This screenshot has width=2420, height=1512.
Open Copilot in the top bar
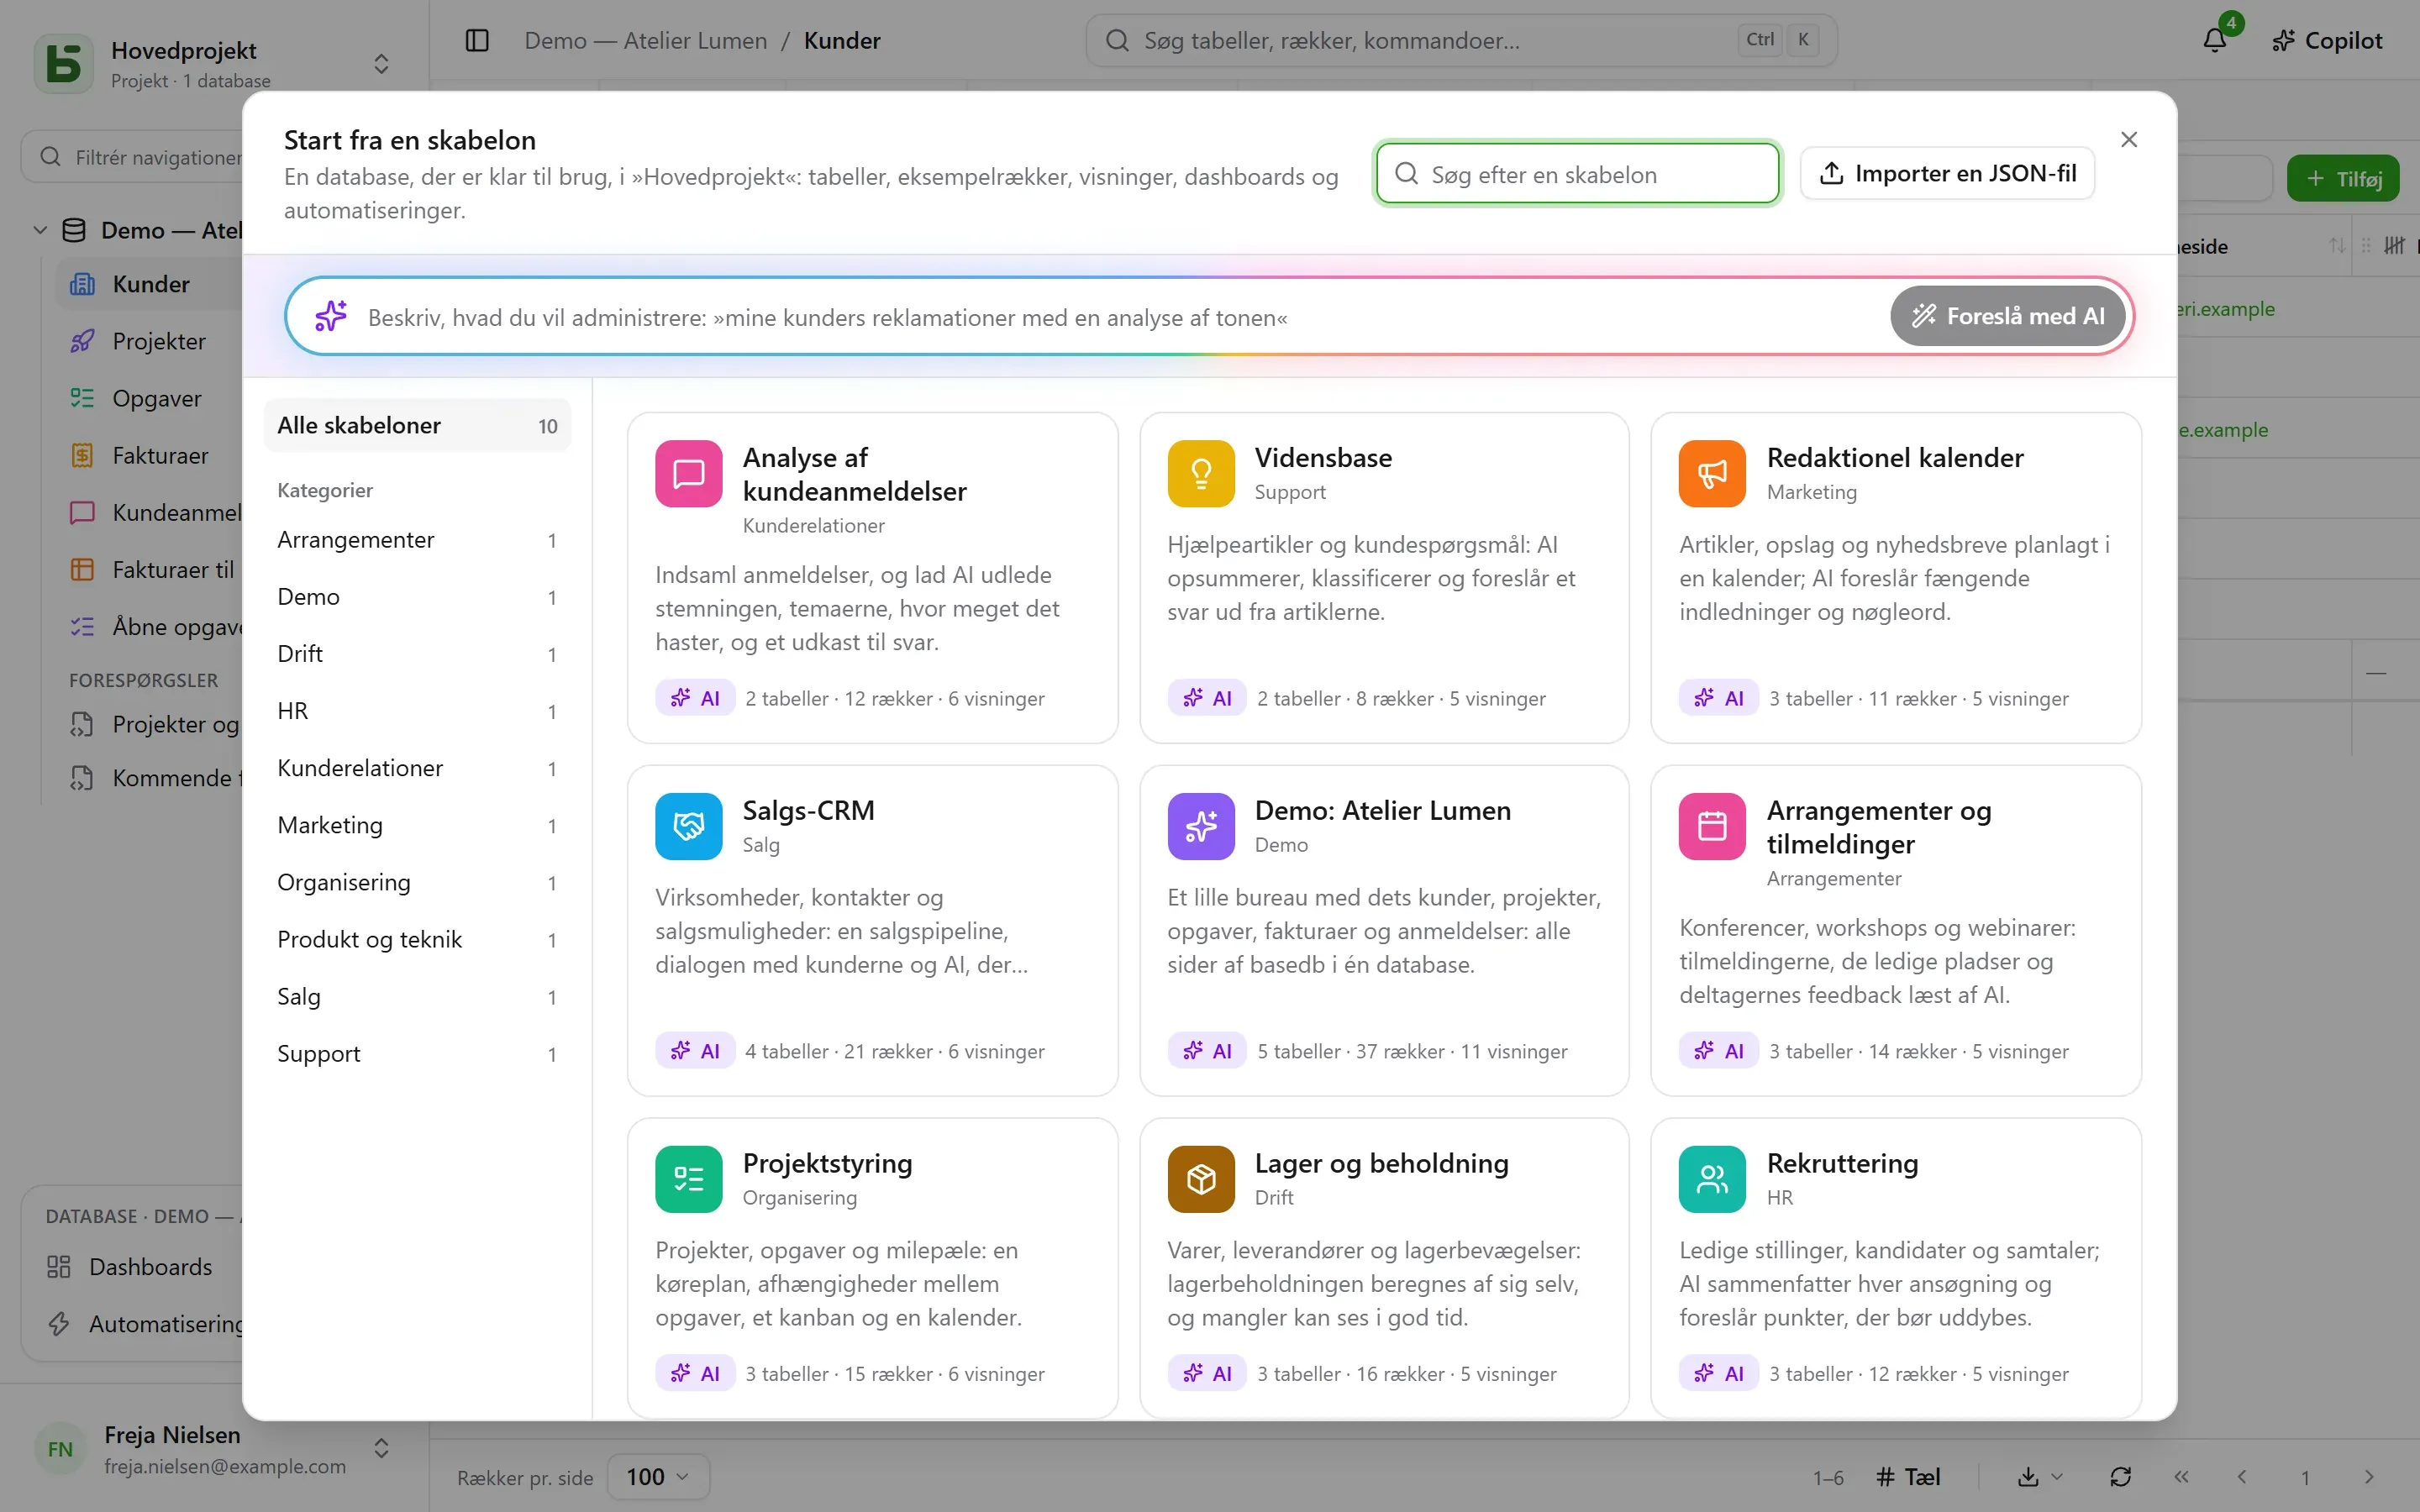2326,40
